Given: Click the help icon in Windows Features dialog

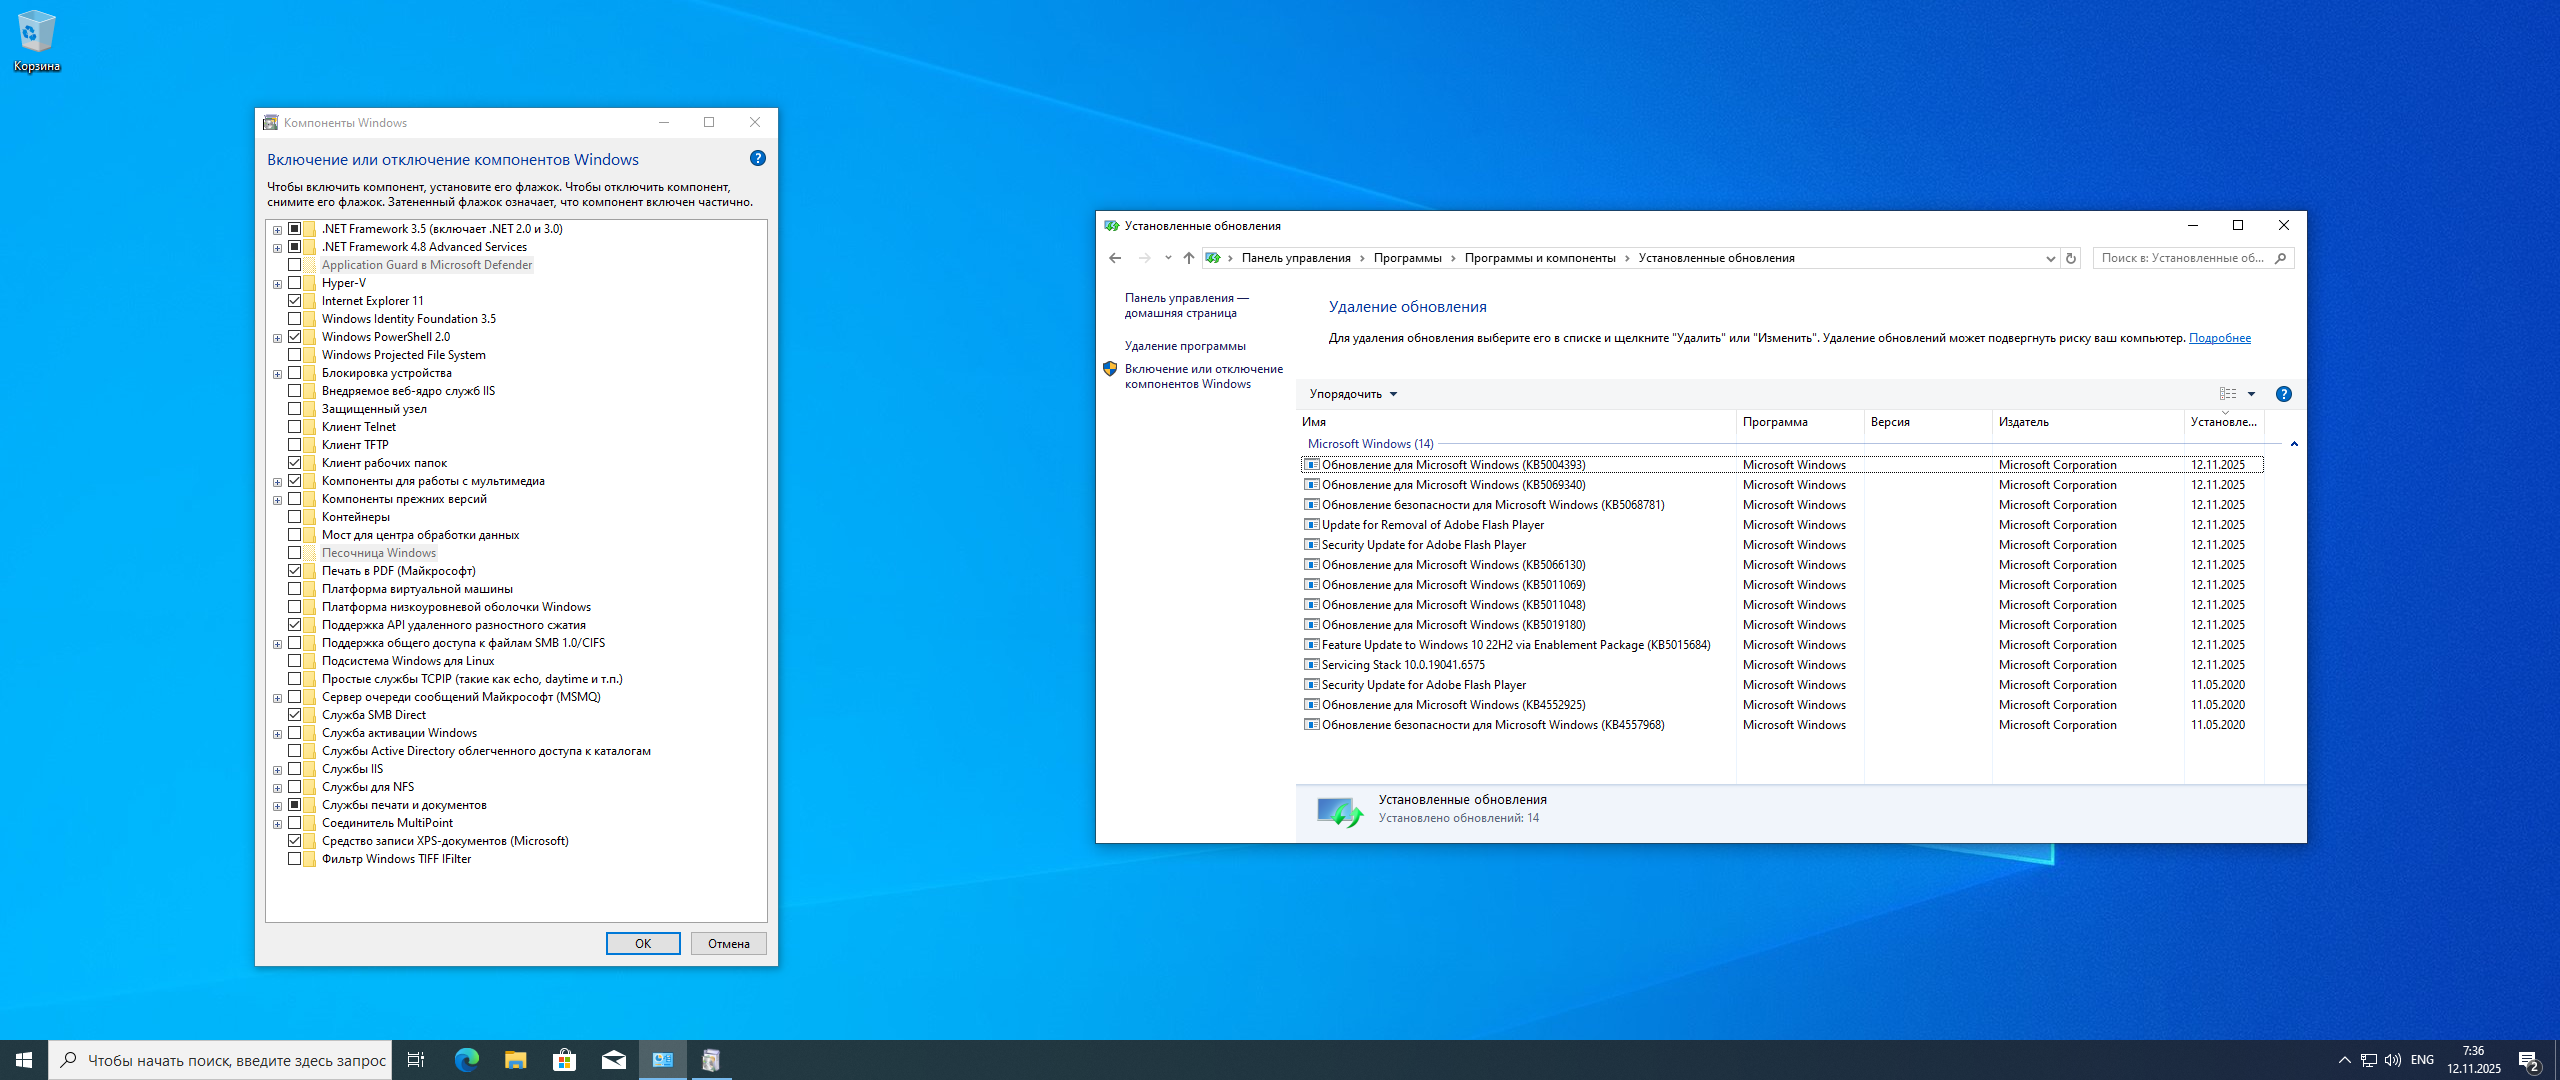Looking at the screenshot, I should tap(757, 158).
